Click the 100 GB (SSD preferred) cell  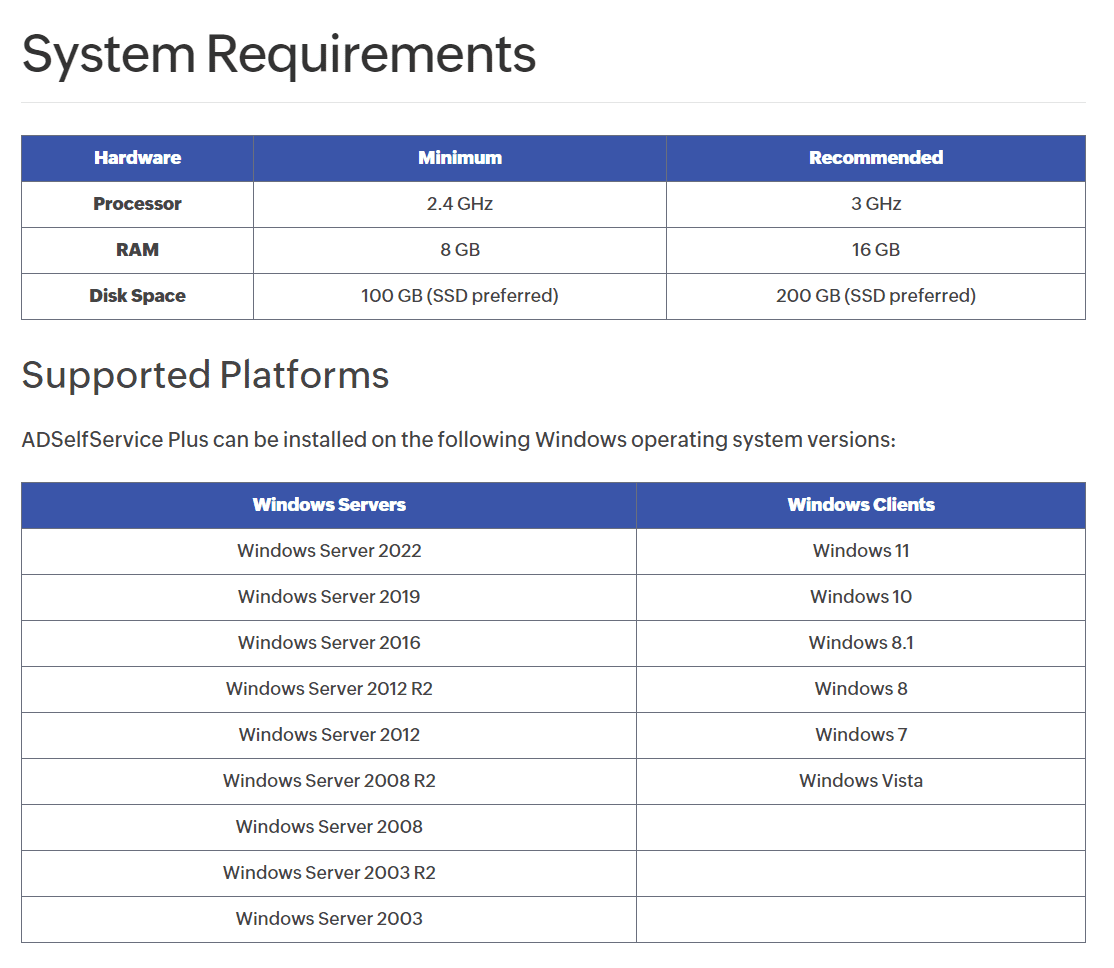(x=460, y=296)
